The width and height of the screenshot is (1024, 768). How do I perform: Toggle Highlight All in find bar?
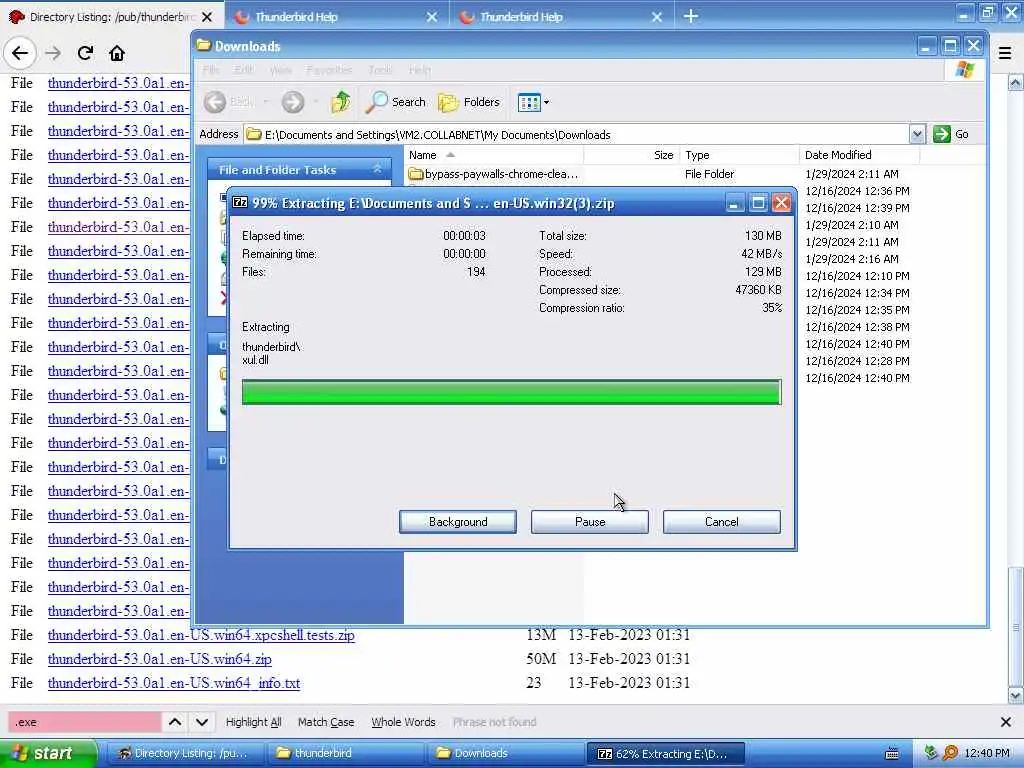[253, 722]
